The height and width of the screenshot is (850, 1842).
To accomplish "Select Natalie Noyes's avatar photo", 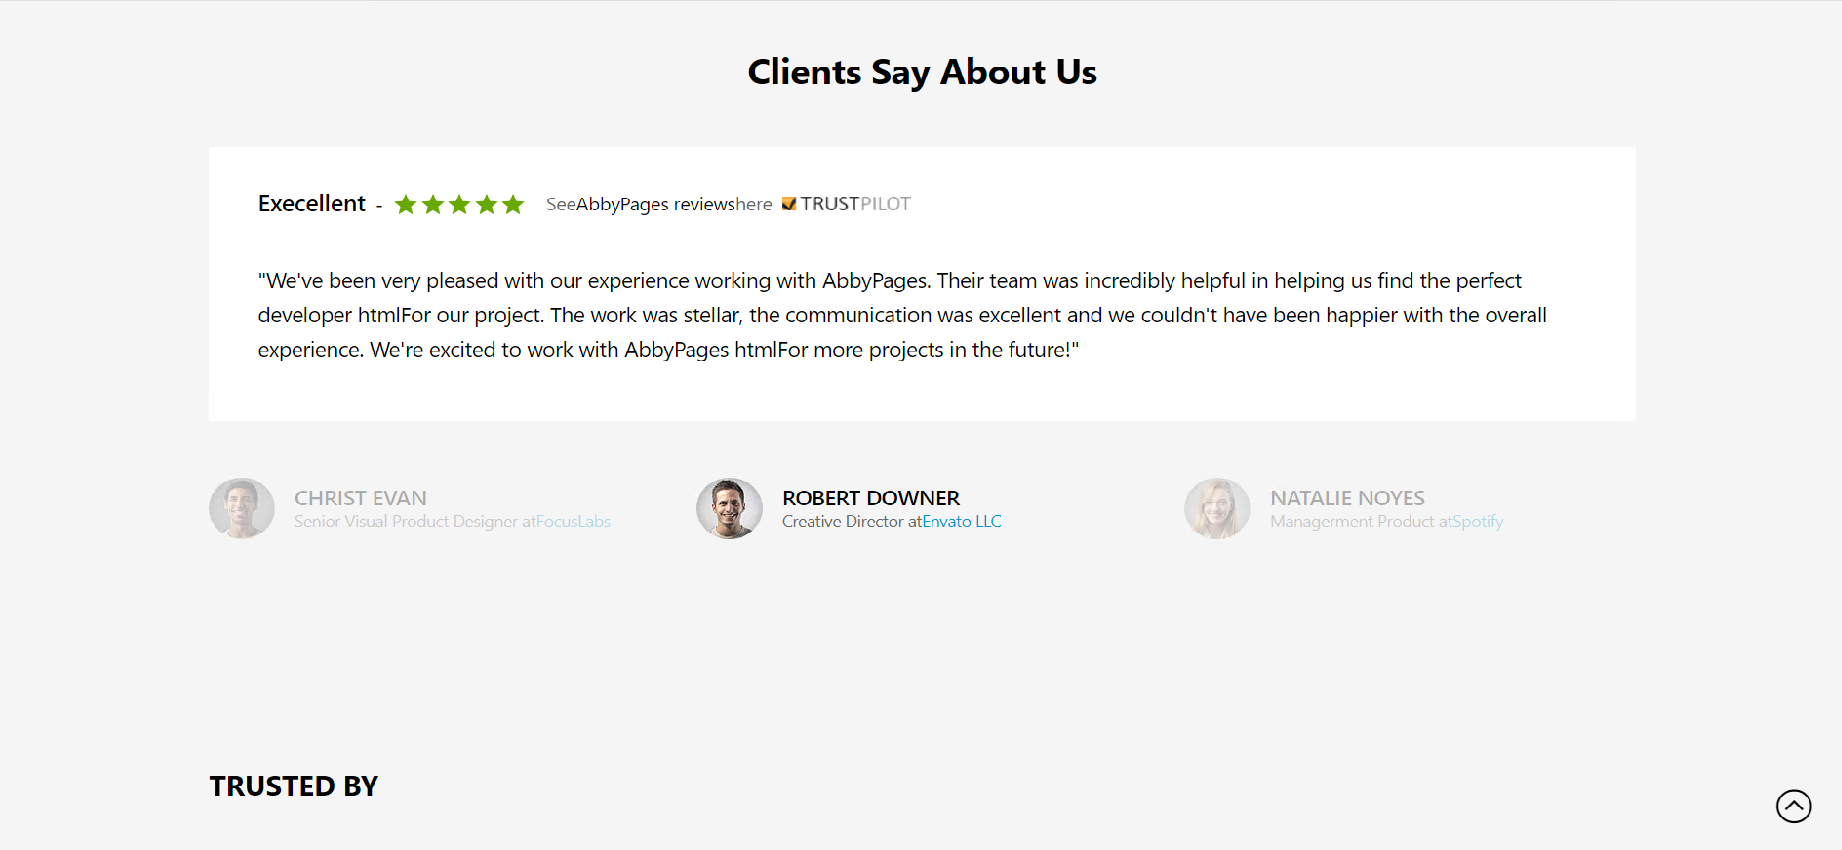I will tap(1217, 508).
